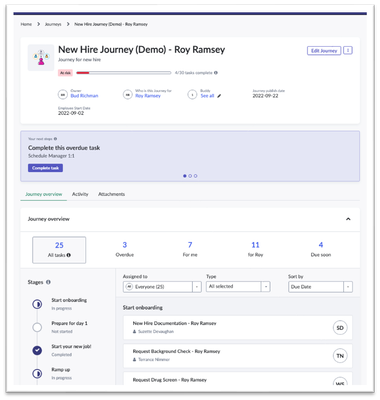The height and width of the screenshot is (400, 380).
Task: Open the Request Drug Screen task card
Action: click(x=238, y=379)
